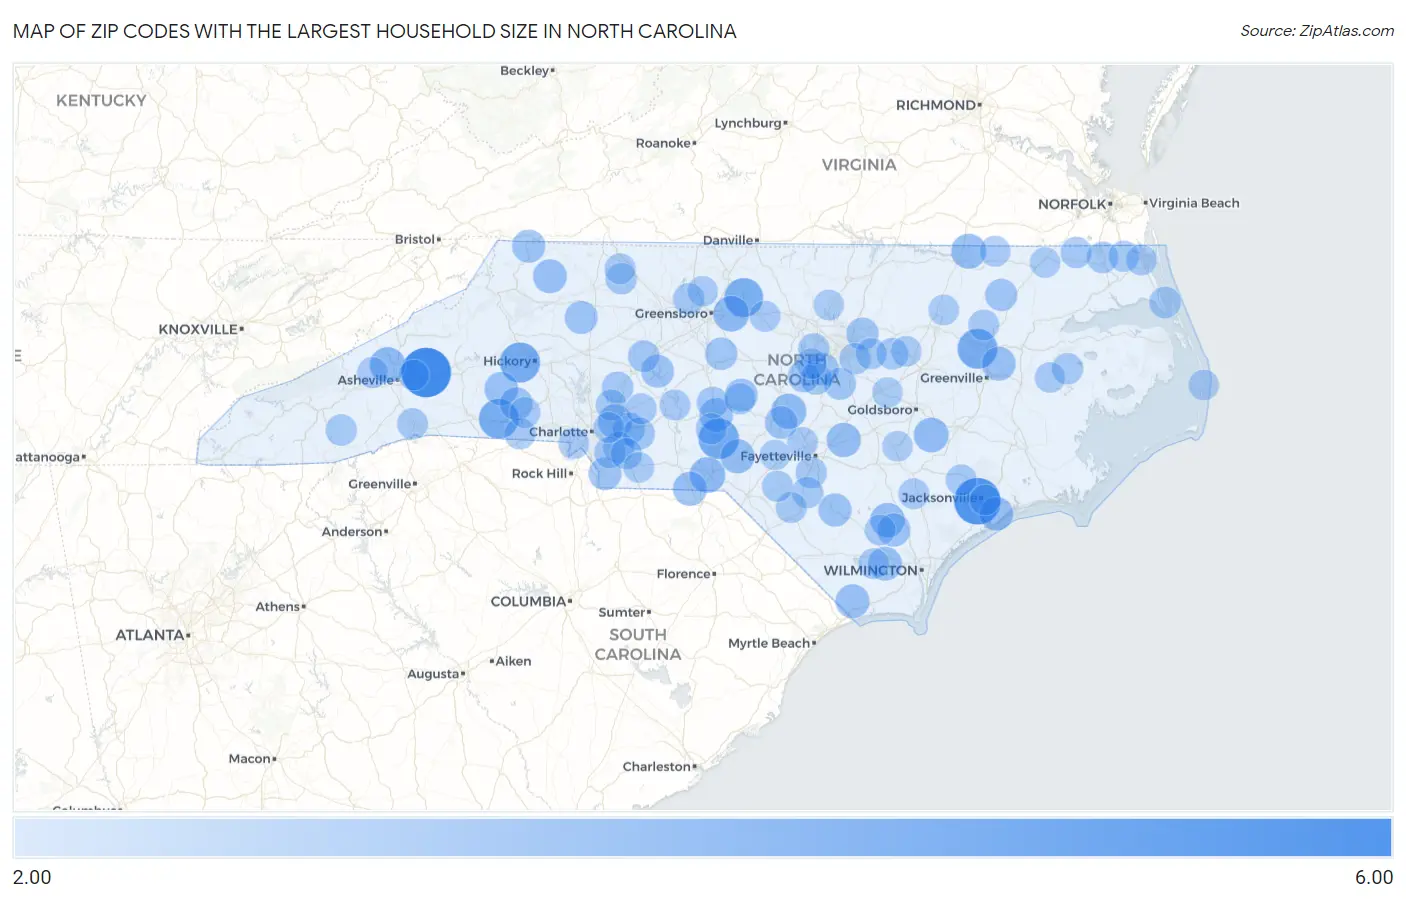Click the Goldsboro city label
This screenshot has width=1406, height=899.
[880, 410]
